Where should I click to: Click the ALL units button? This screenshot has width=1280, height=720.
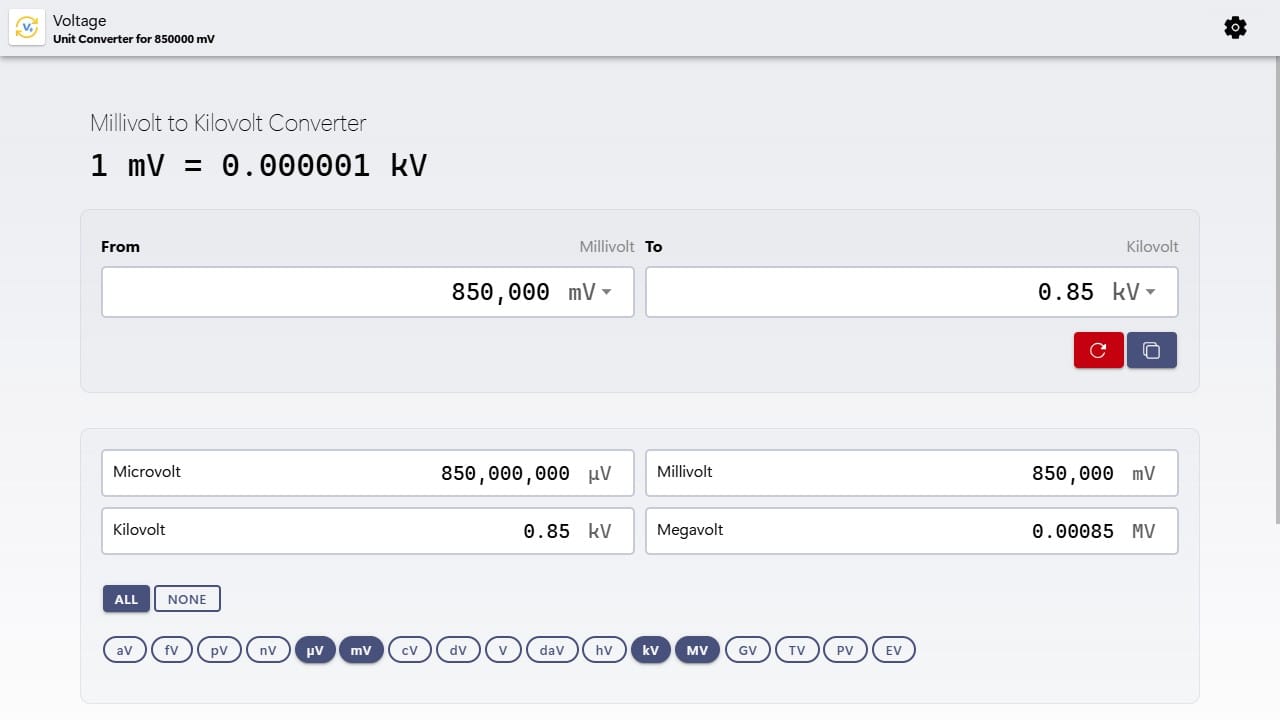[126, 598]
